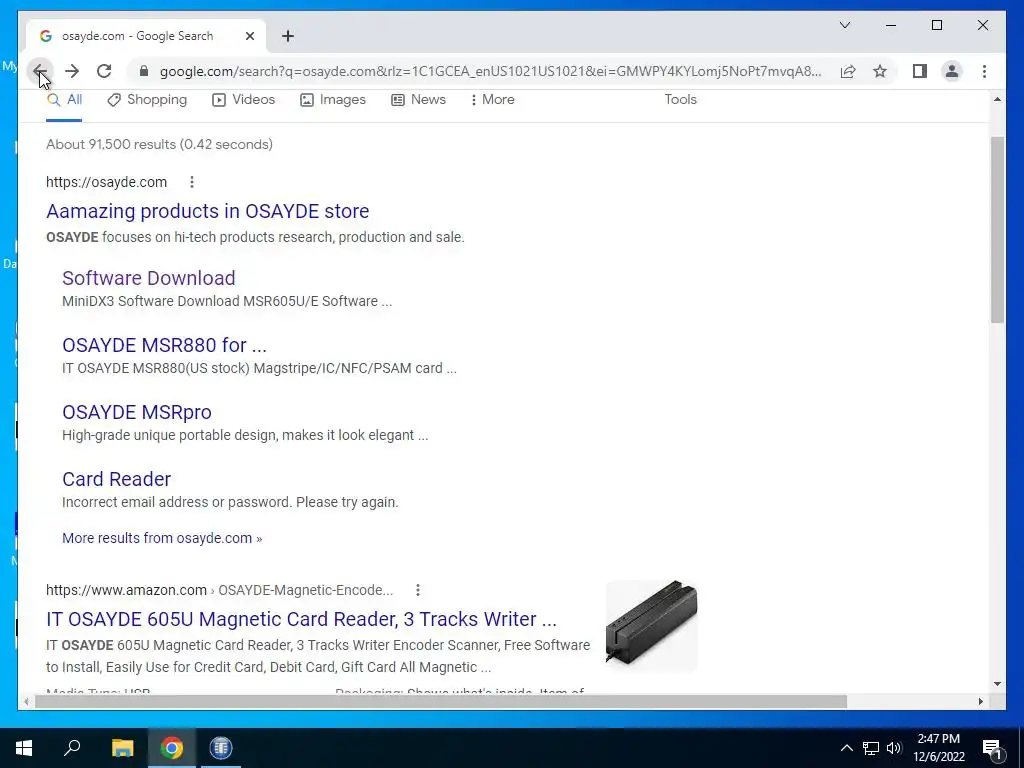
Task: Click the address bar URL
Action: (490, 71)
